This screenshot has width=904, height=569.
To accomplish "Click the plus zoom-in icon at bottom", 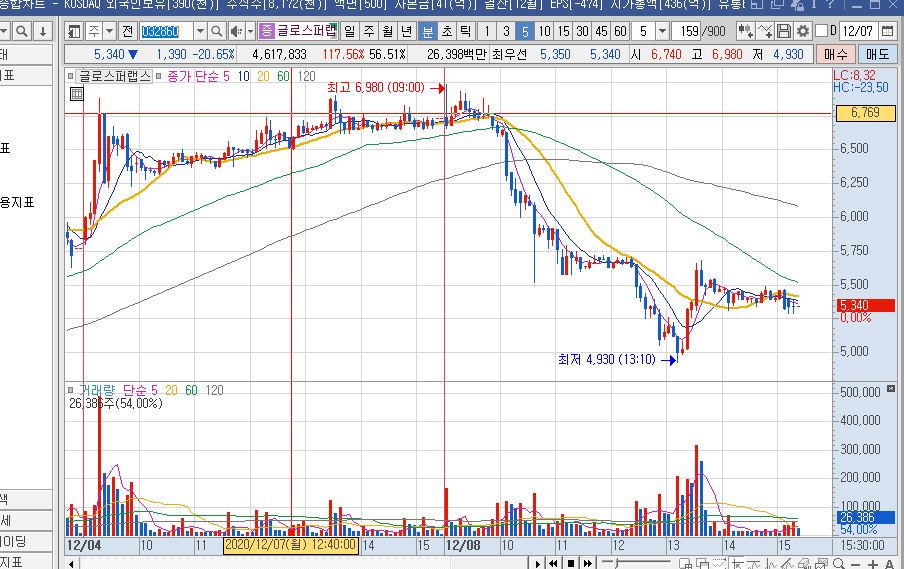I will coord(873,564).
